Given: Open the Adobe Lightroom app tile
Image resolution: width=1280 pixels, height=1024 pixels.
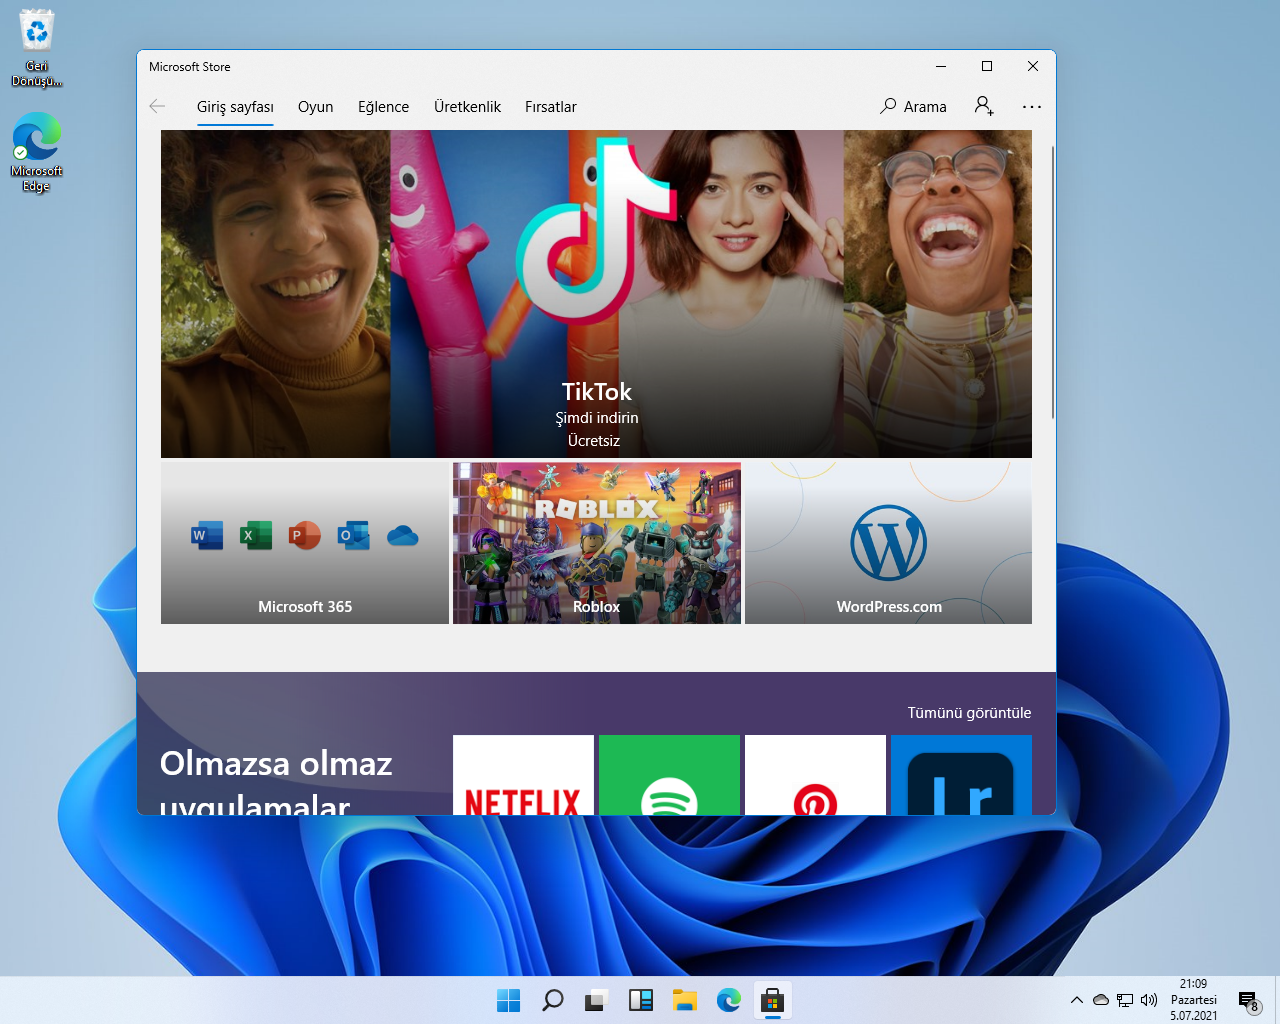Looking at the screenshot, I should pyautogui.click(x=961, y=775).
